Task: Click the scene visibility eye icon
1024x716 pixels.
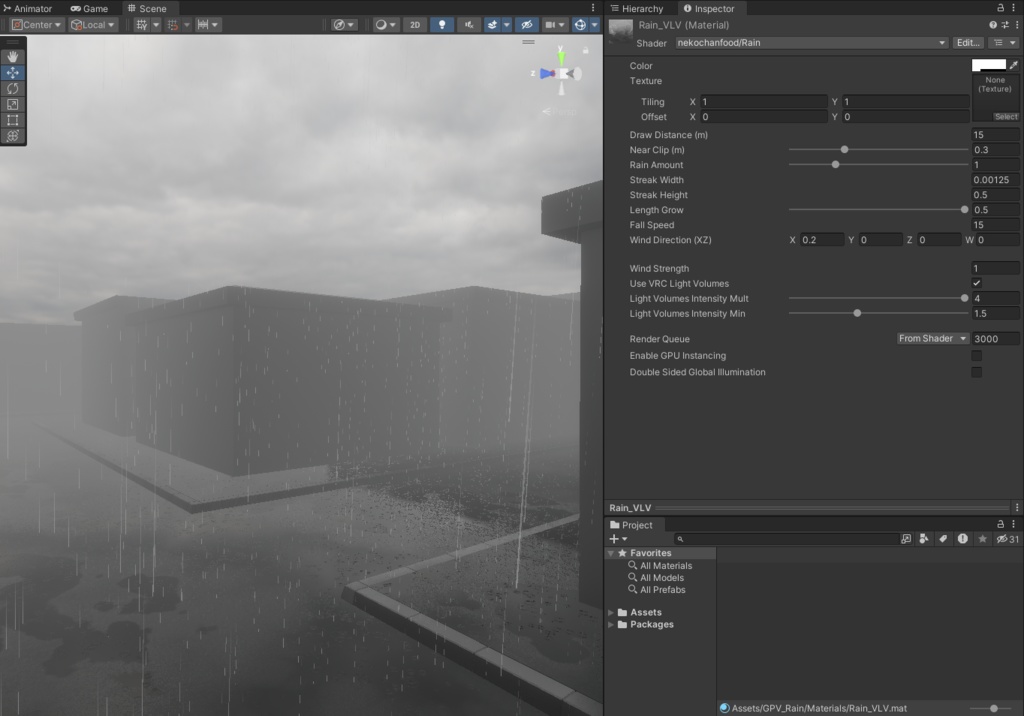Action: 527,25
